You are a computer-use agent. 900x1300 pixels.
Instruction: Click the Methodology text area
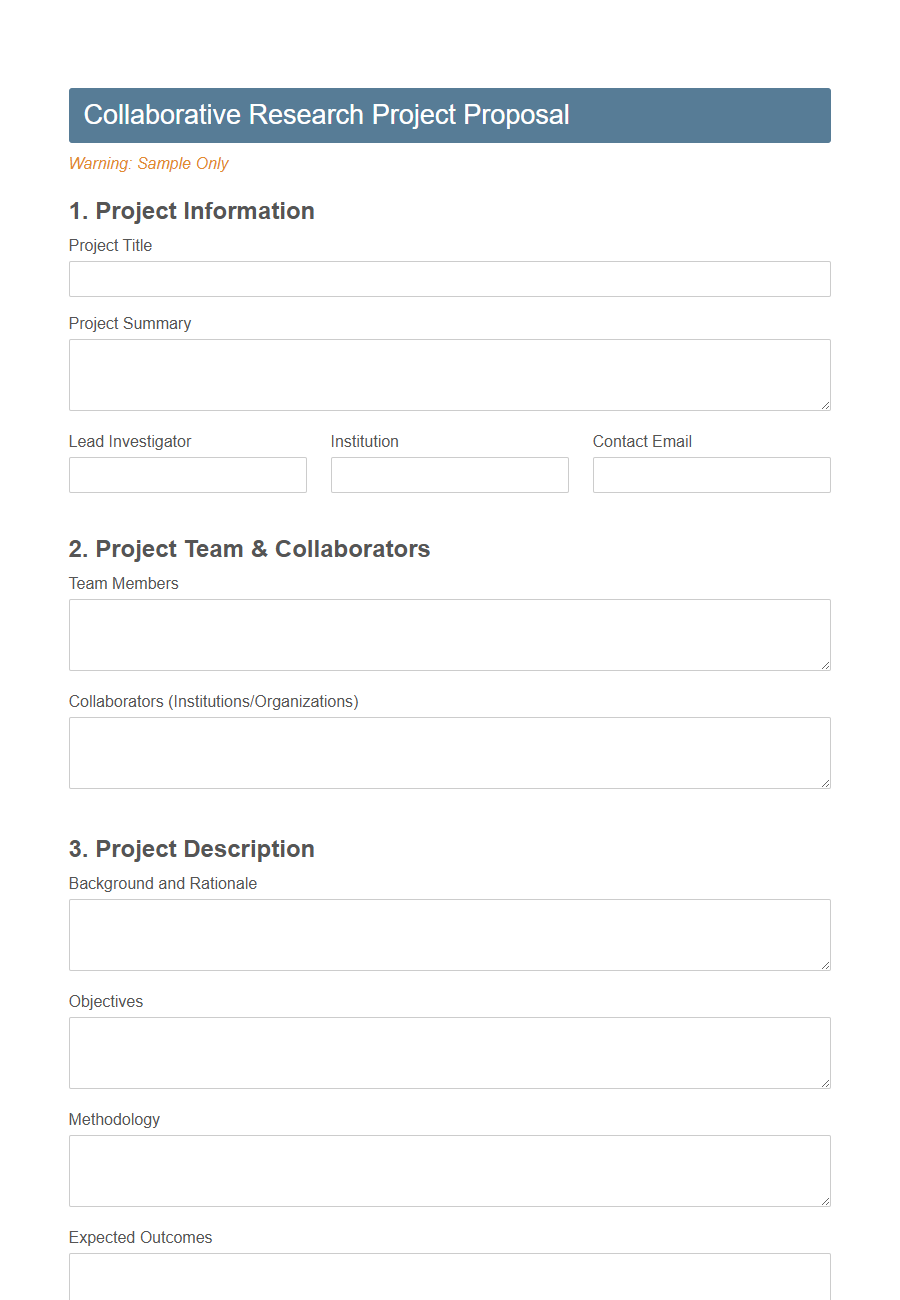(449, 1170)
